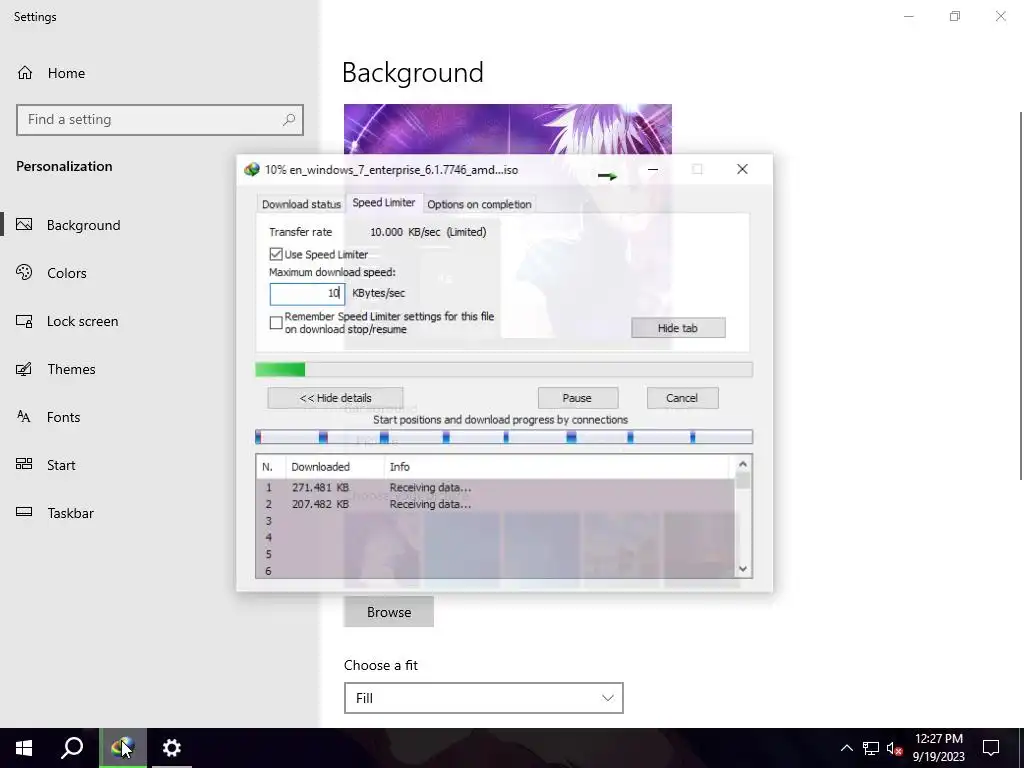Select connection row 1 with 271.481 KB
This screenshot has width=1024, height=768.
pyautogui.click(x=496, y=488)
